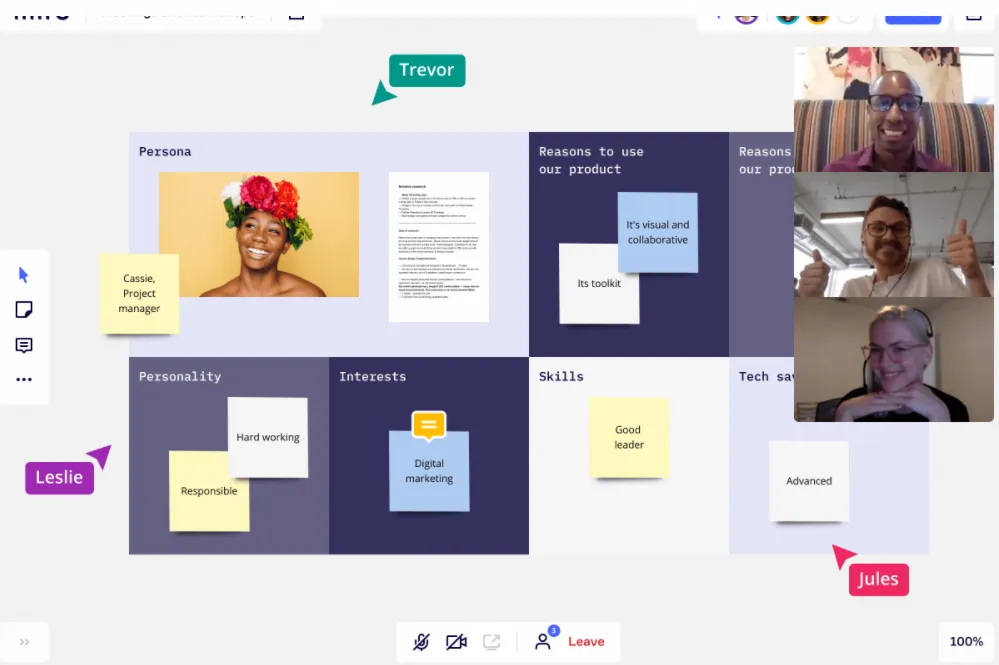Select the blue 'It's visual and collaborative' note
Image resolution: width=999 pixels, height=665 pixels.
coord(657,232)
